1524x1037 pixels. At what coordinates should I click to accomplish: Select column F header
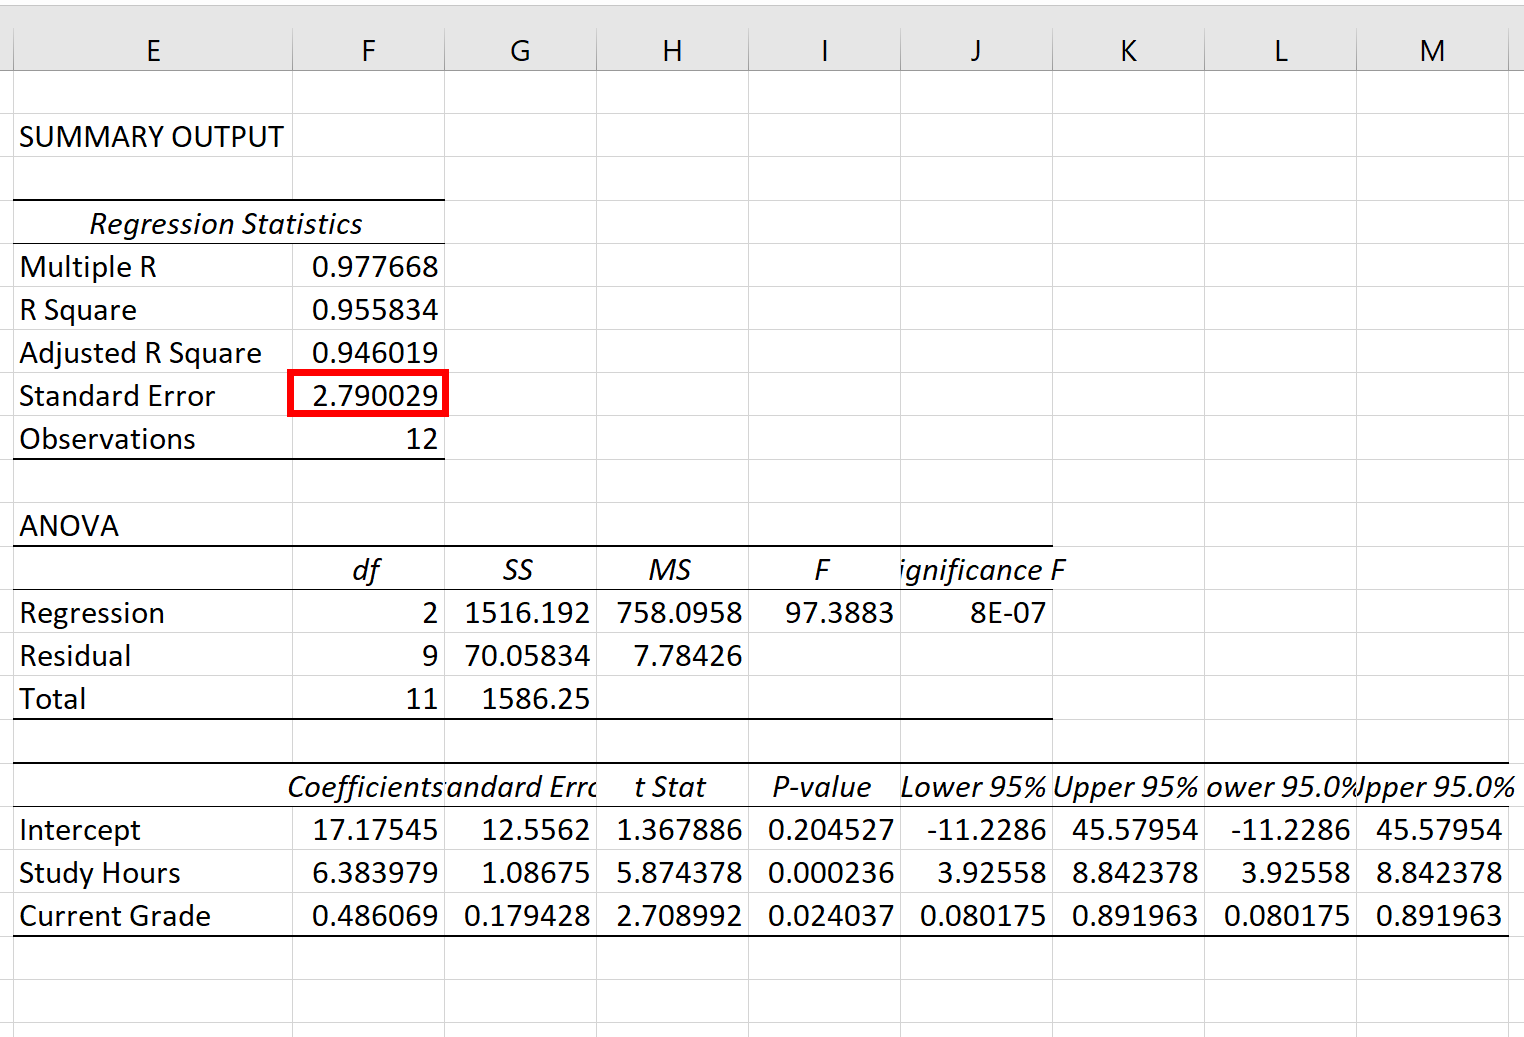(368, 50)
